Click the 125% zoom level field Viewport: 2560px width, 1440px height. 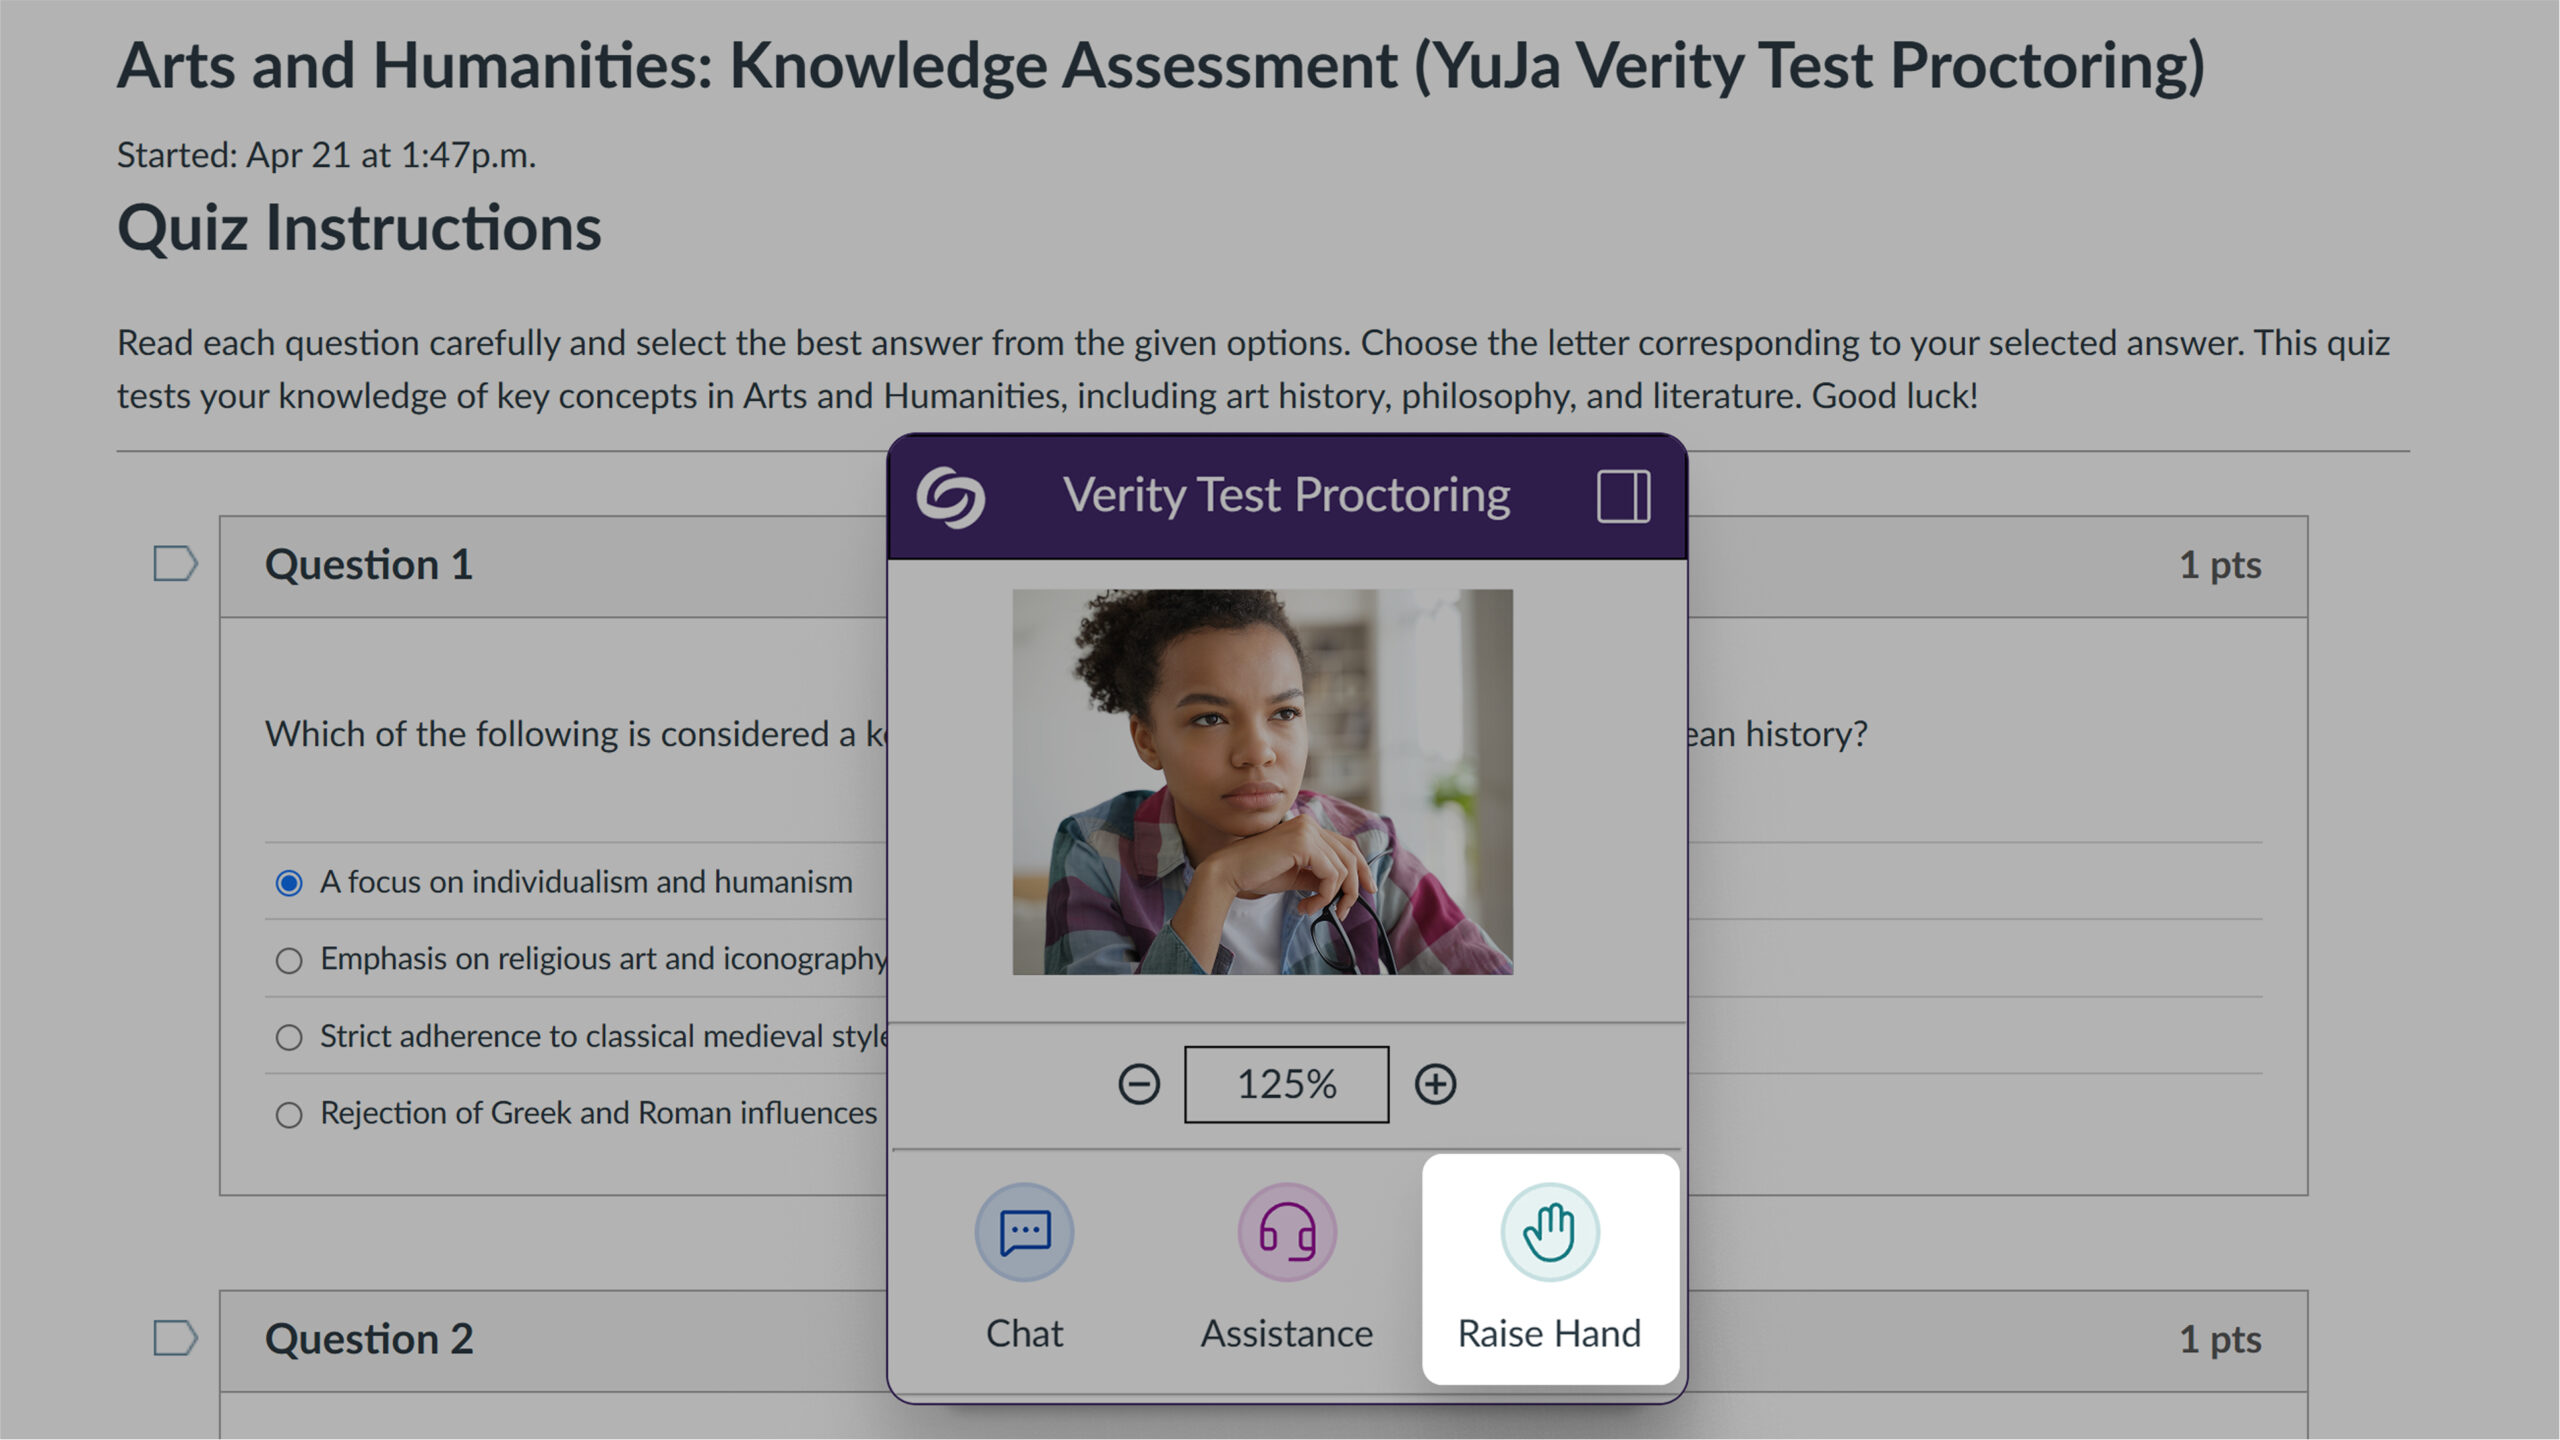coord(1286,1084)
